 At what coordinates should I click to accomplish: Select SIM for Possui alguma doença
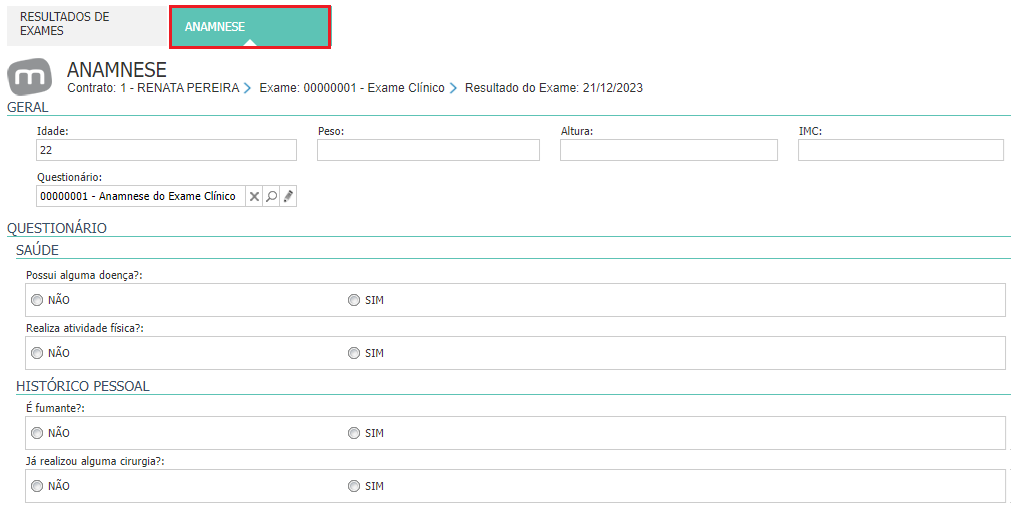(353, 301)
